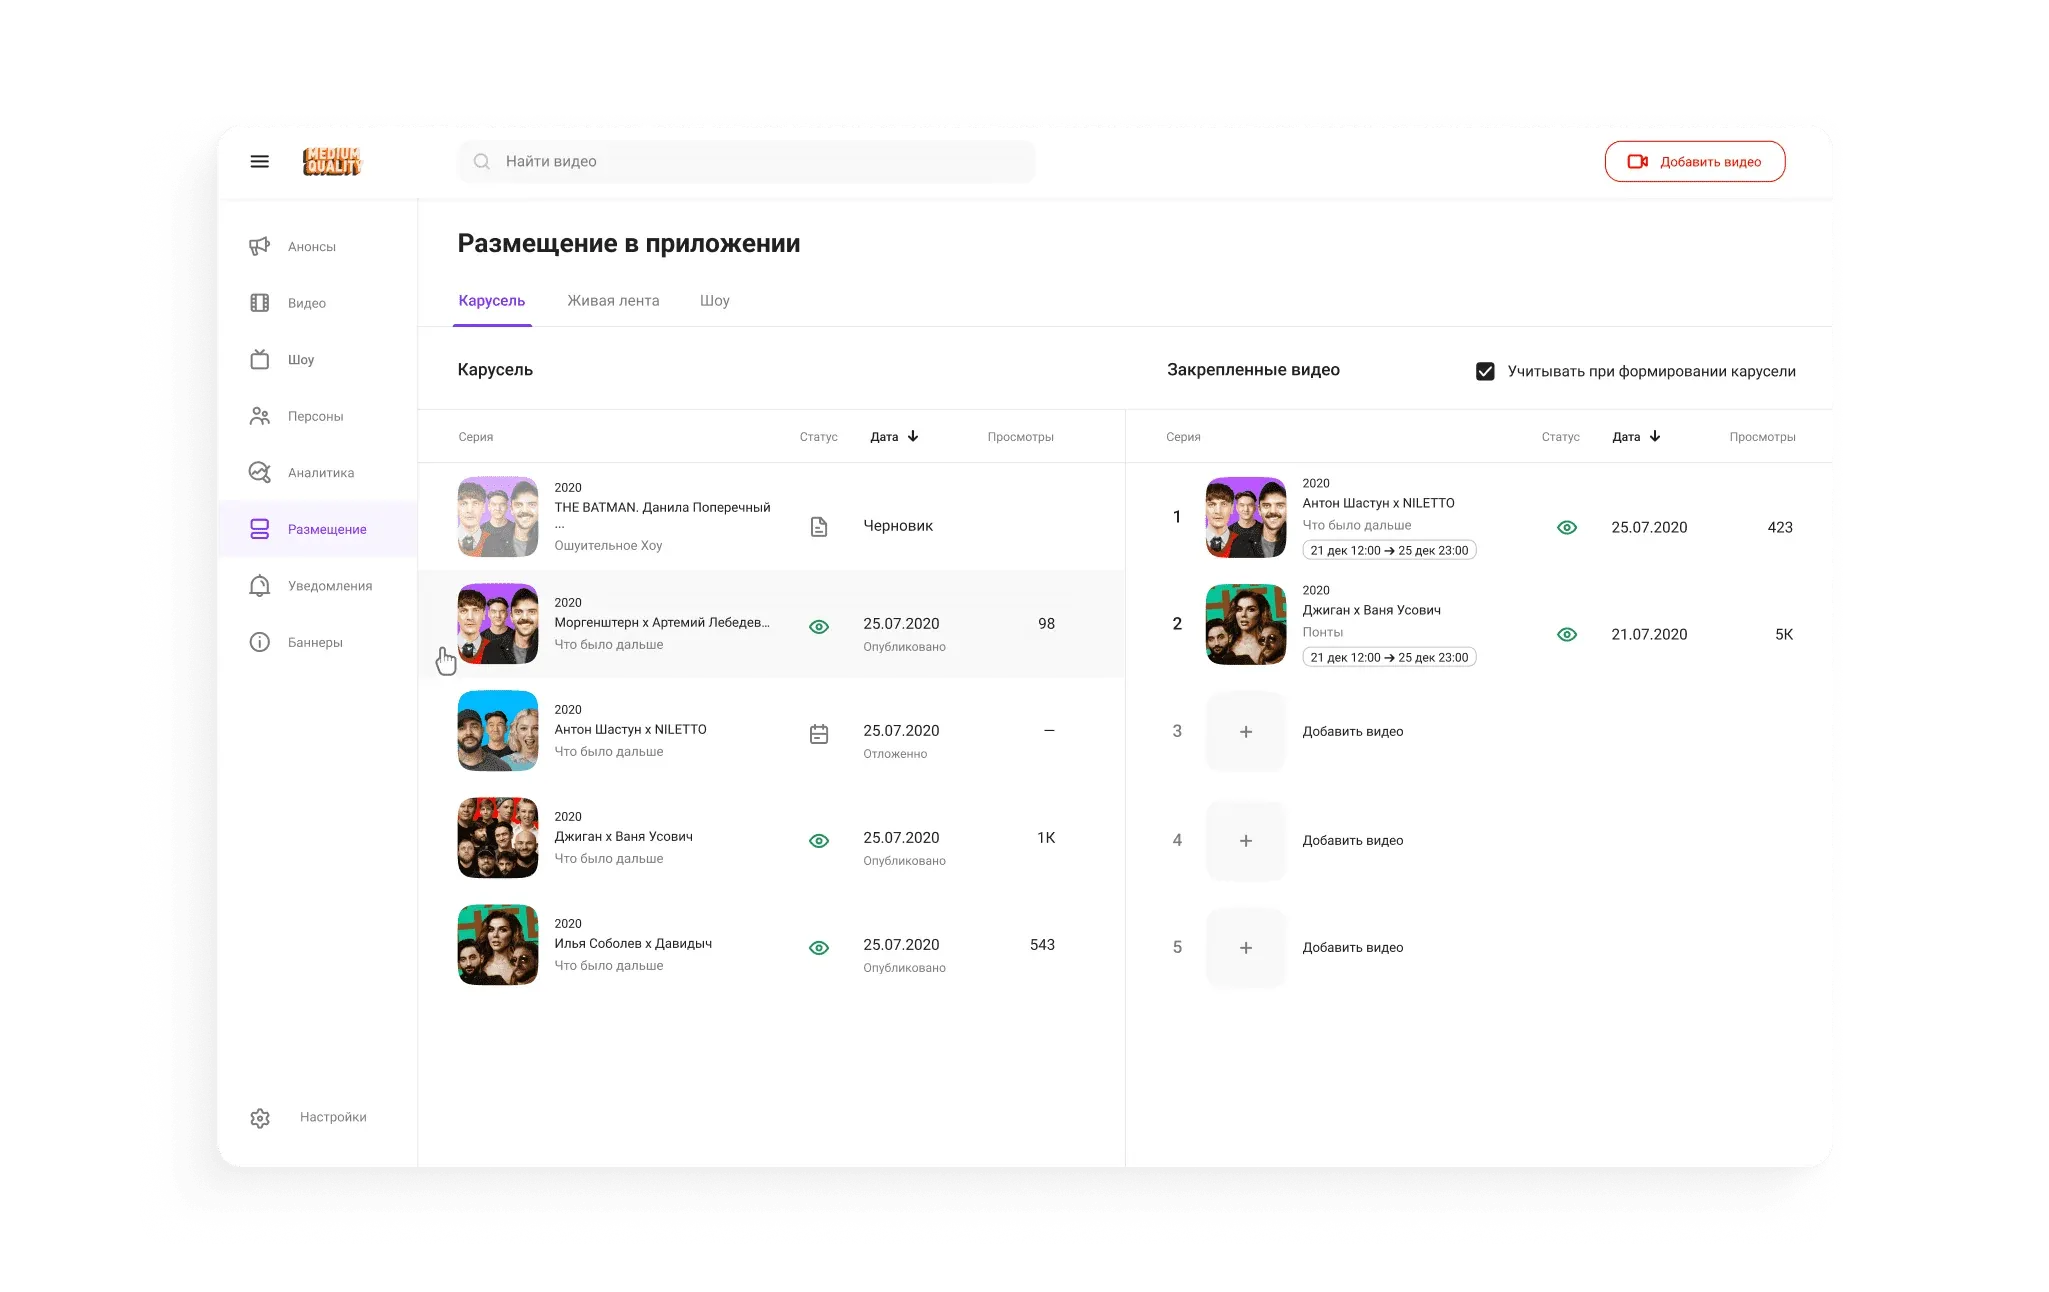Open the Баннеры info icon
Image resolution: width=2049 pixels, height=1292 pixels.
coord(260,642)
